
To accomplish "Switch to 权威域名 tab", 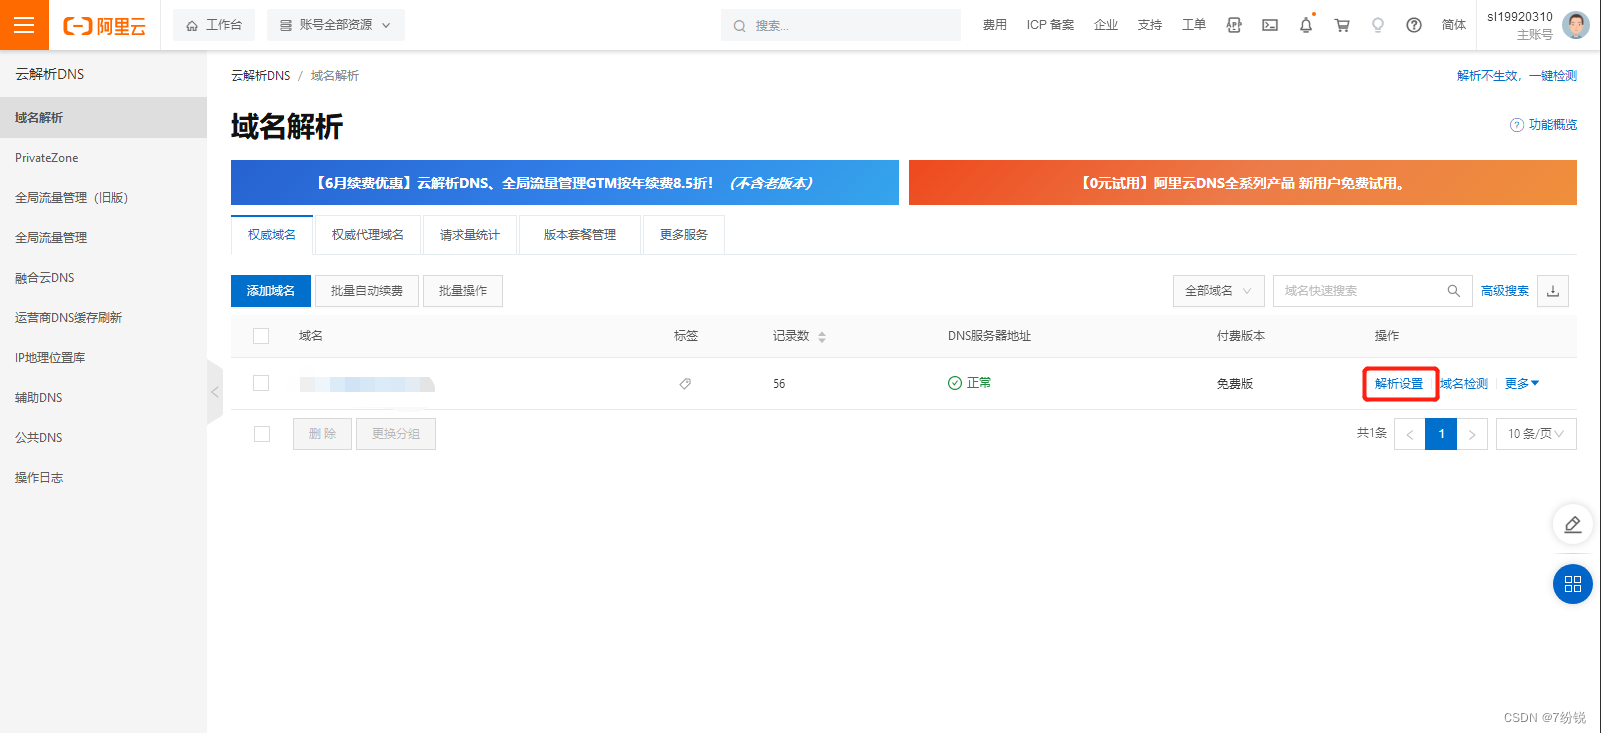I will coord(272,235).
